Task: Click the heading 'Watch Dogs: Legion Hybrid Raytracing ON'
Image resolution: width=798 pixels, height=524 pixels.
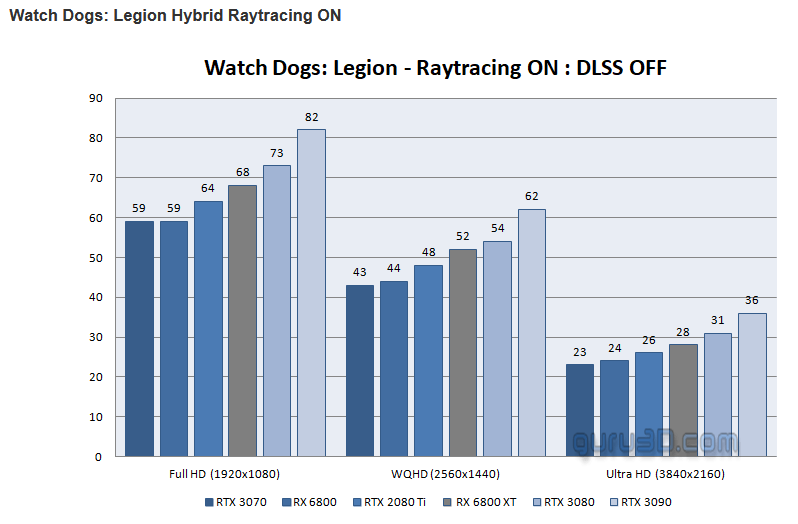Action: (175, 15)
